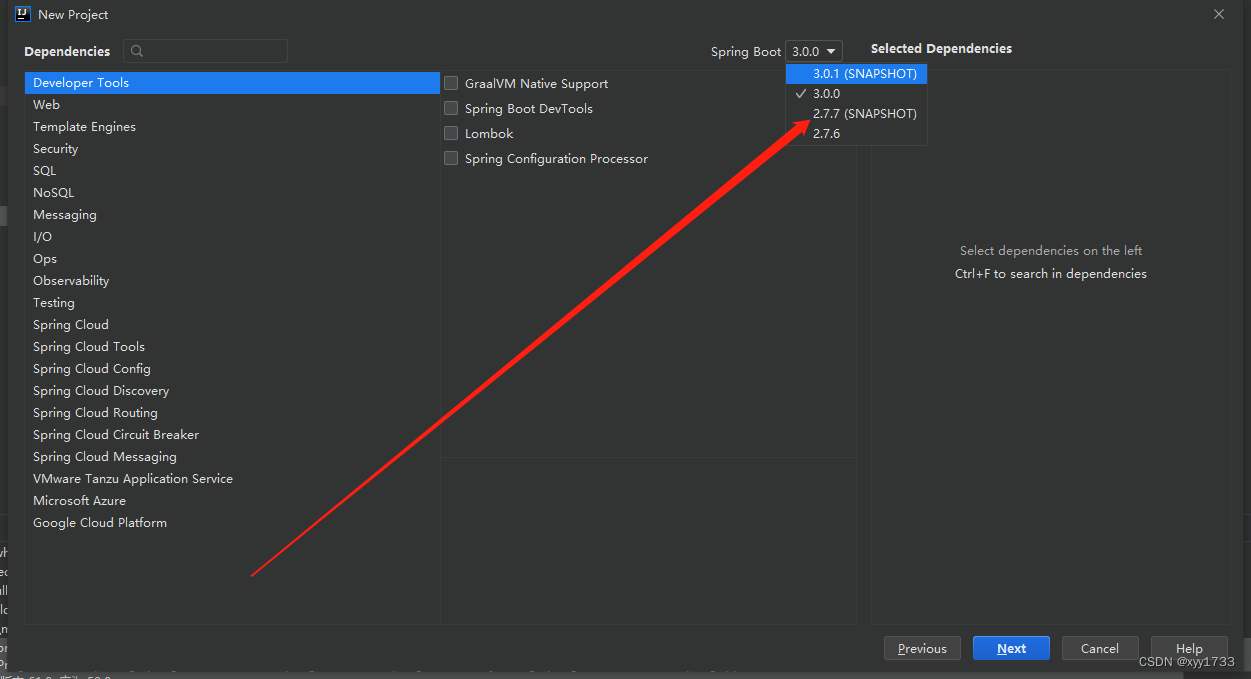Choose the I/O category
1251x679 pixels.
point(232,237)
